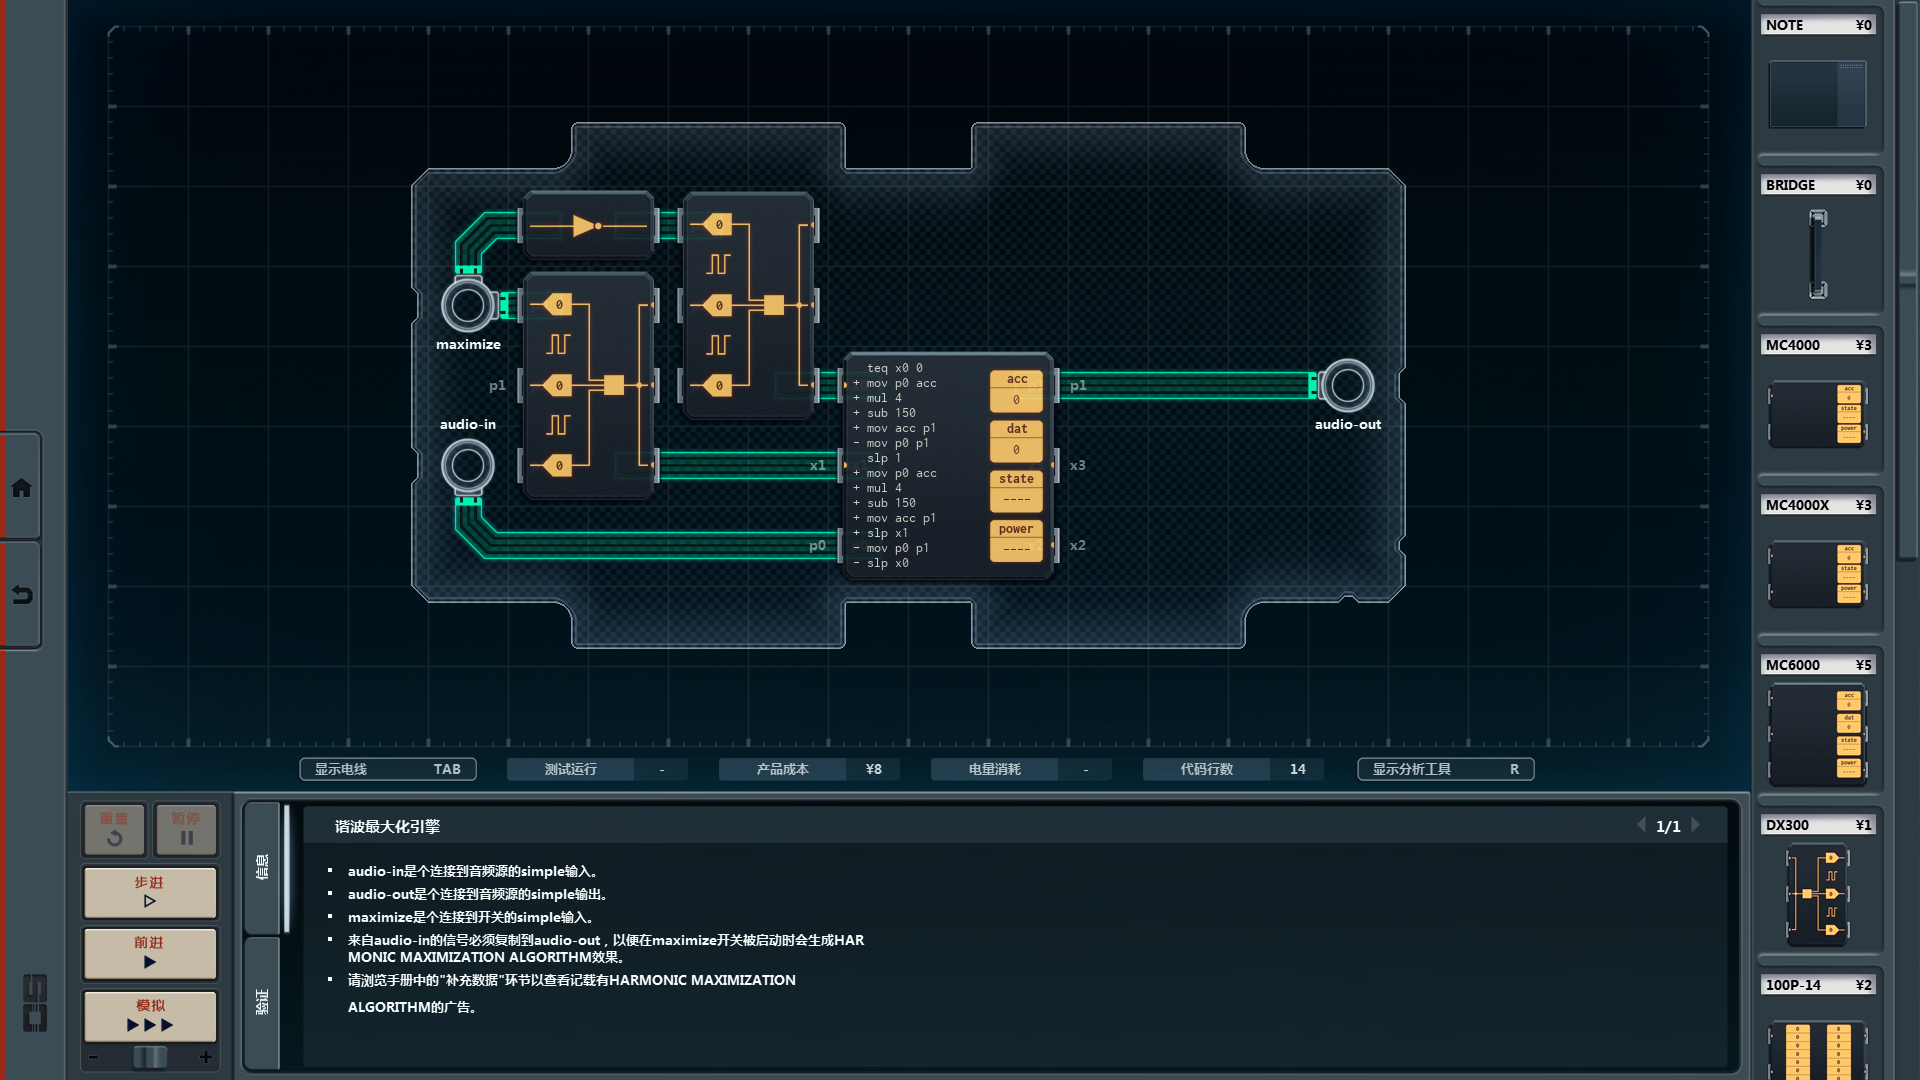Select the BRIDGE wire component
The image size is (1920, 1080).
pyautogui.click(x=1817, y=253)
